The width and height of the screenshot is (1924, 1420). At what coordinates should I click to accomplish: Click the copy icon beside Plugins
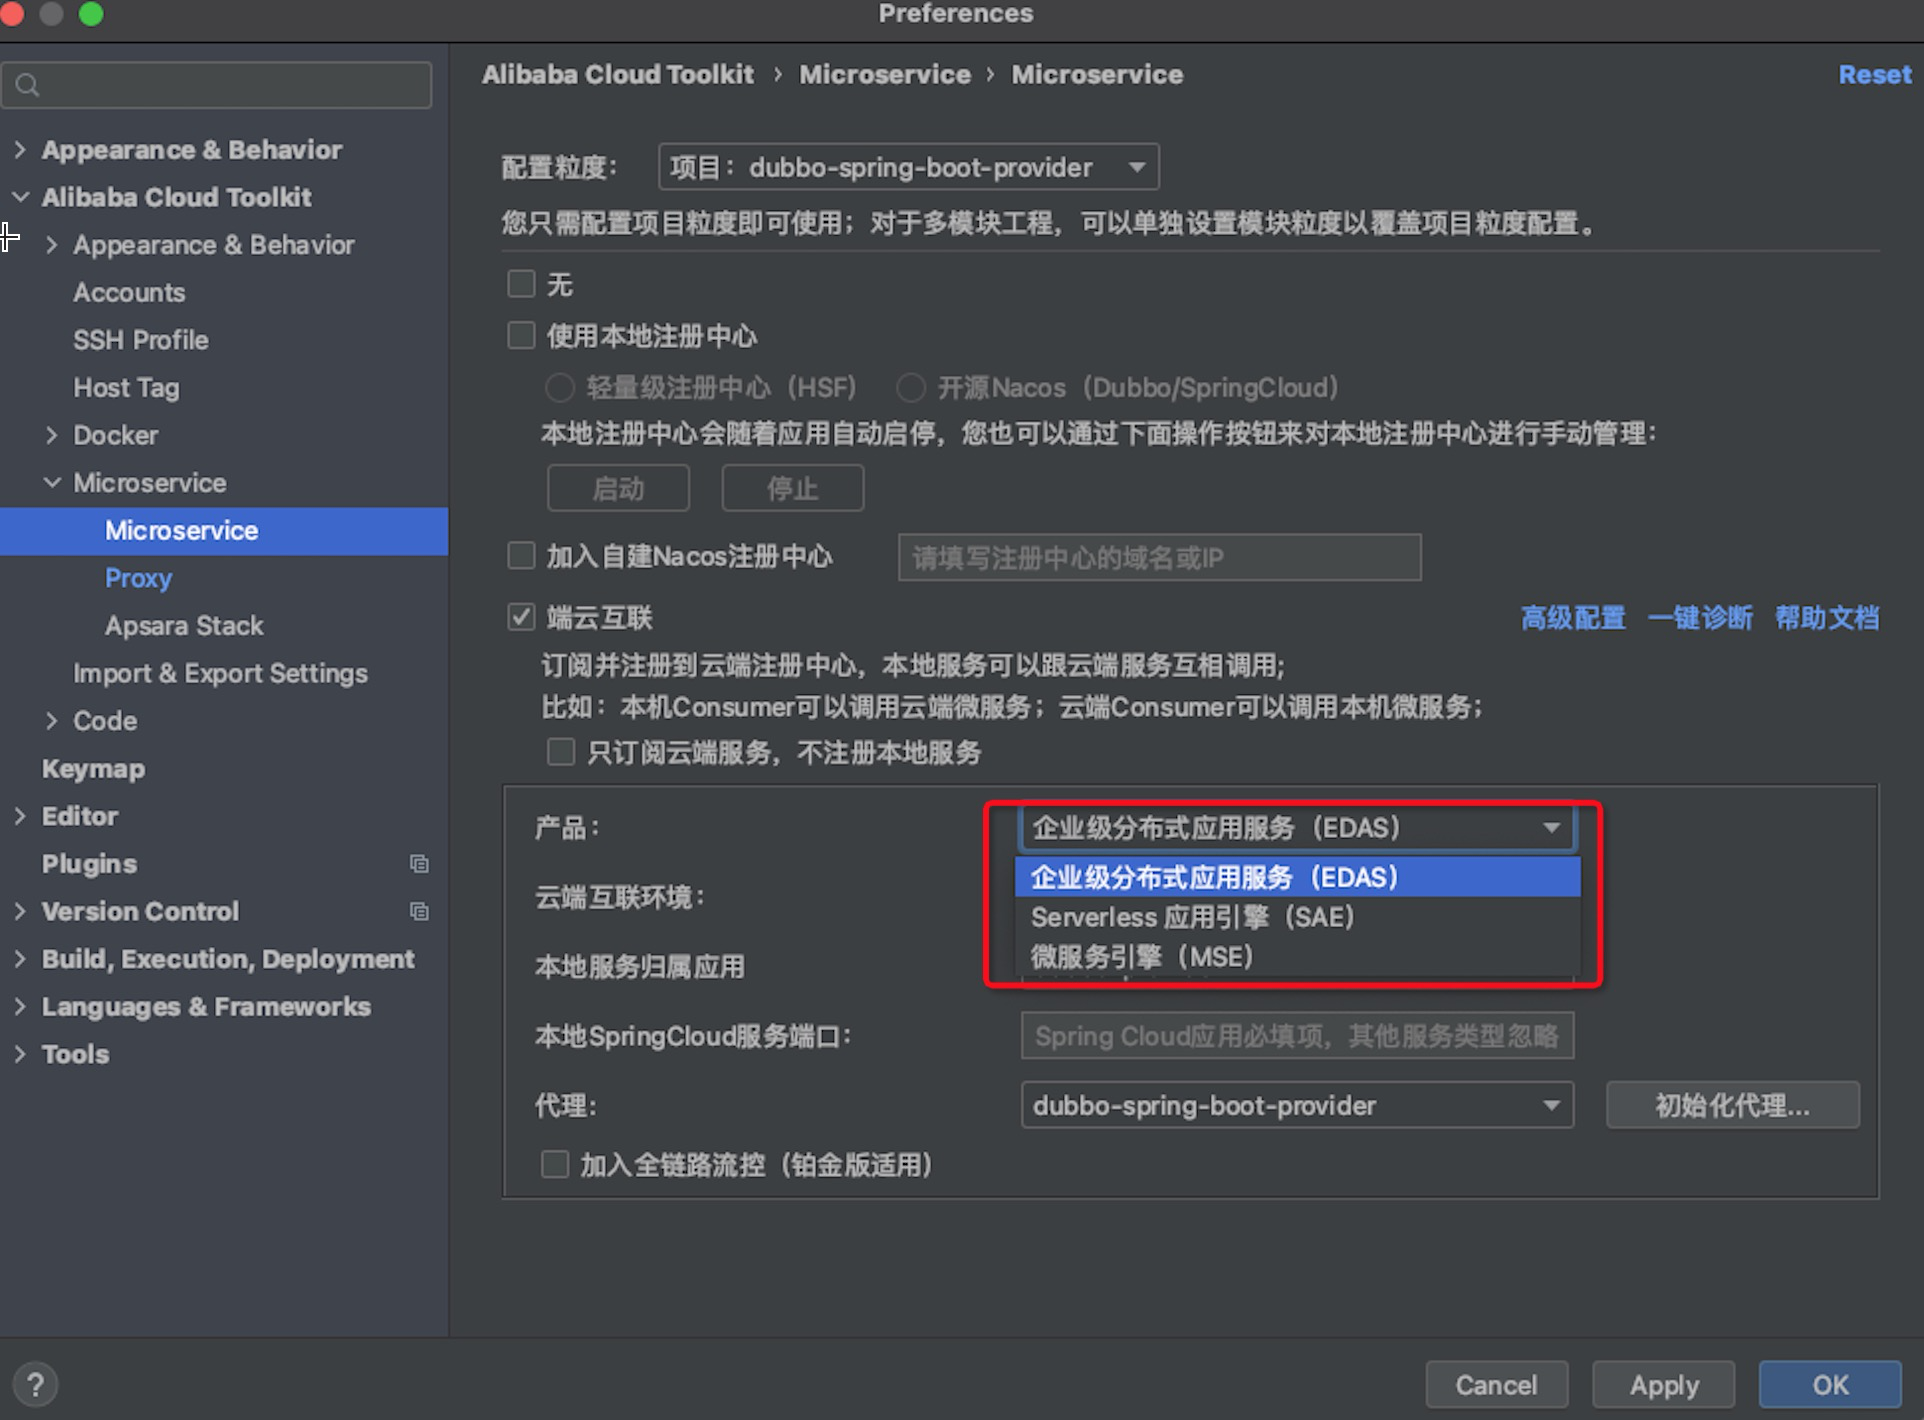point(419,864)
